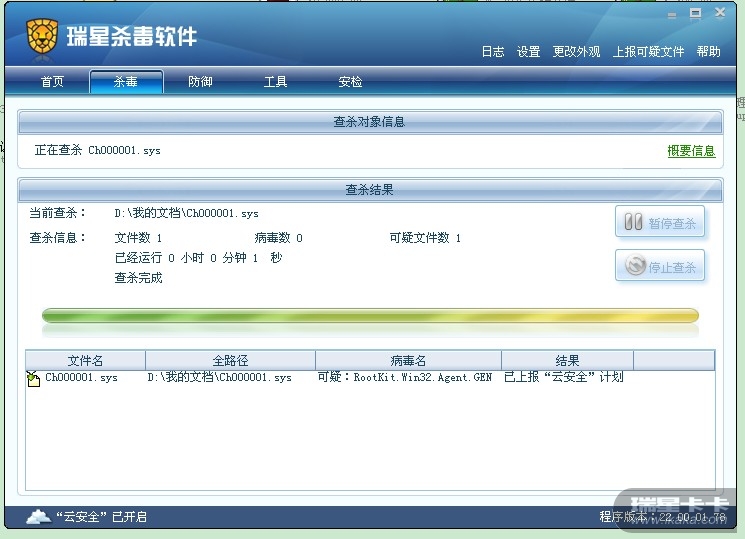Screen dimensions: 745x539
Task: Select the Ch000001.sys file name cell
Action: [x=81, y=377]
